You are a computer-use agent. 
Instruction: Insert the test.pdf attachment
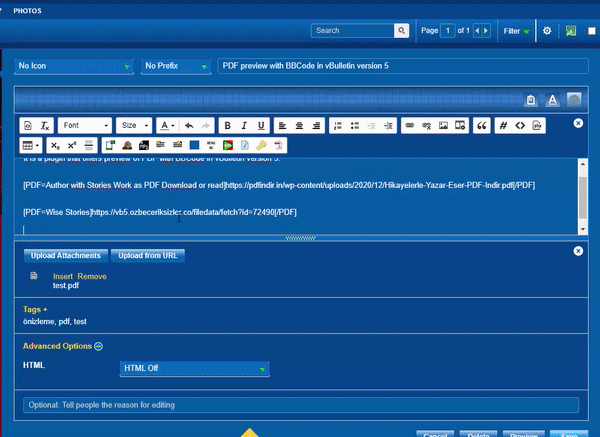(63, 276)
